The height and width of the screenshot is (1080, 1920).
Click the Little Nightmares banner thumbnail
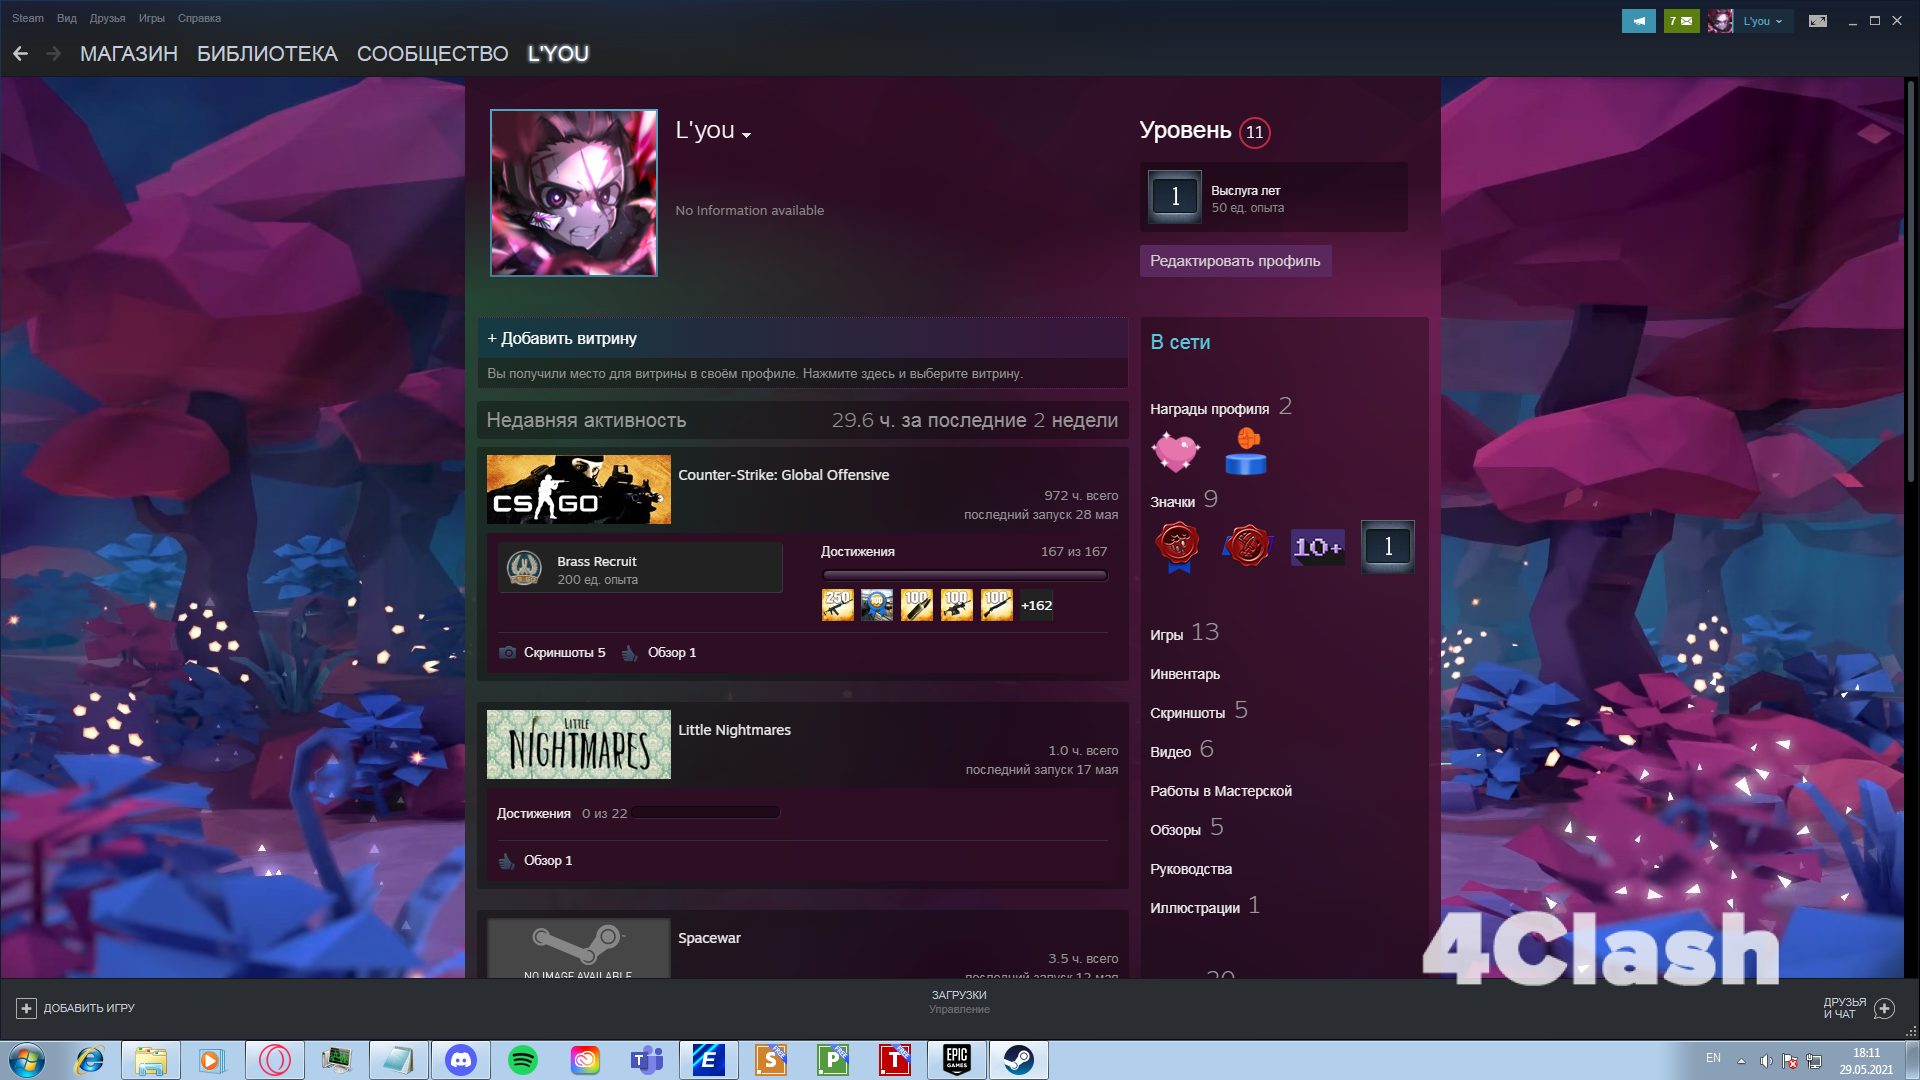[578, 744]
